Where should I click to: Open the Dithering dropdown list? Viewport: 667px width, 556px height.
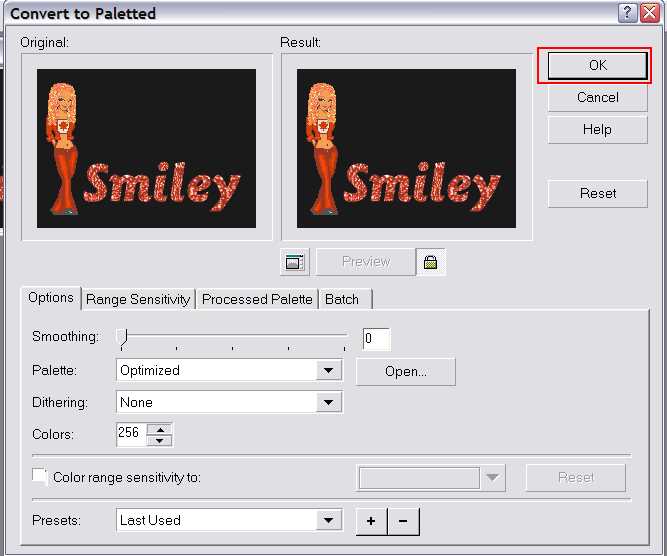(329, 403)
